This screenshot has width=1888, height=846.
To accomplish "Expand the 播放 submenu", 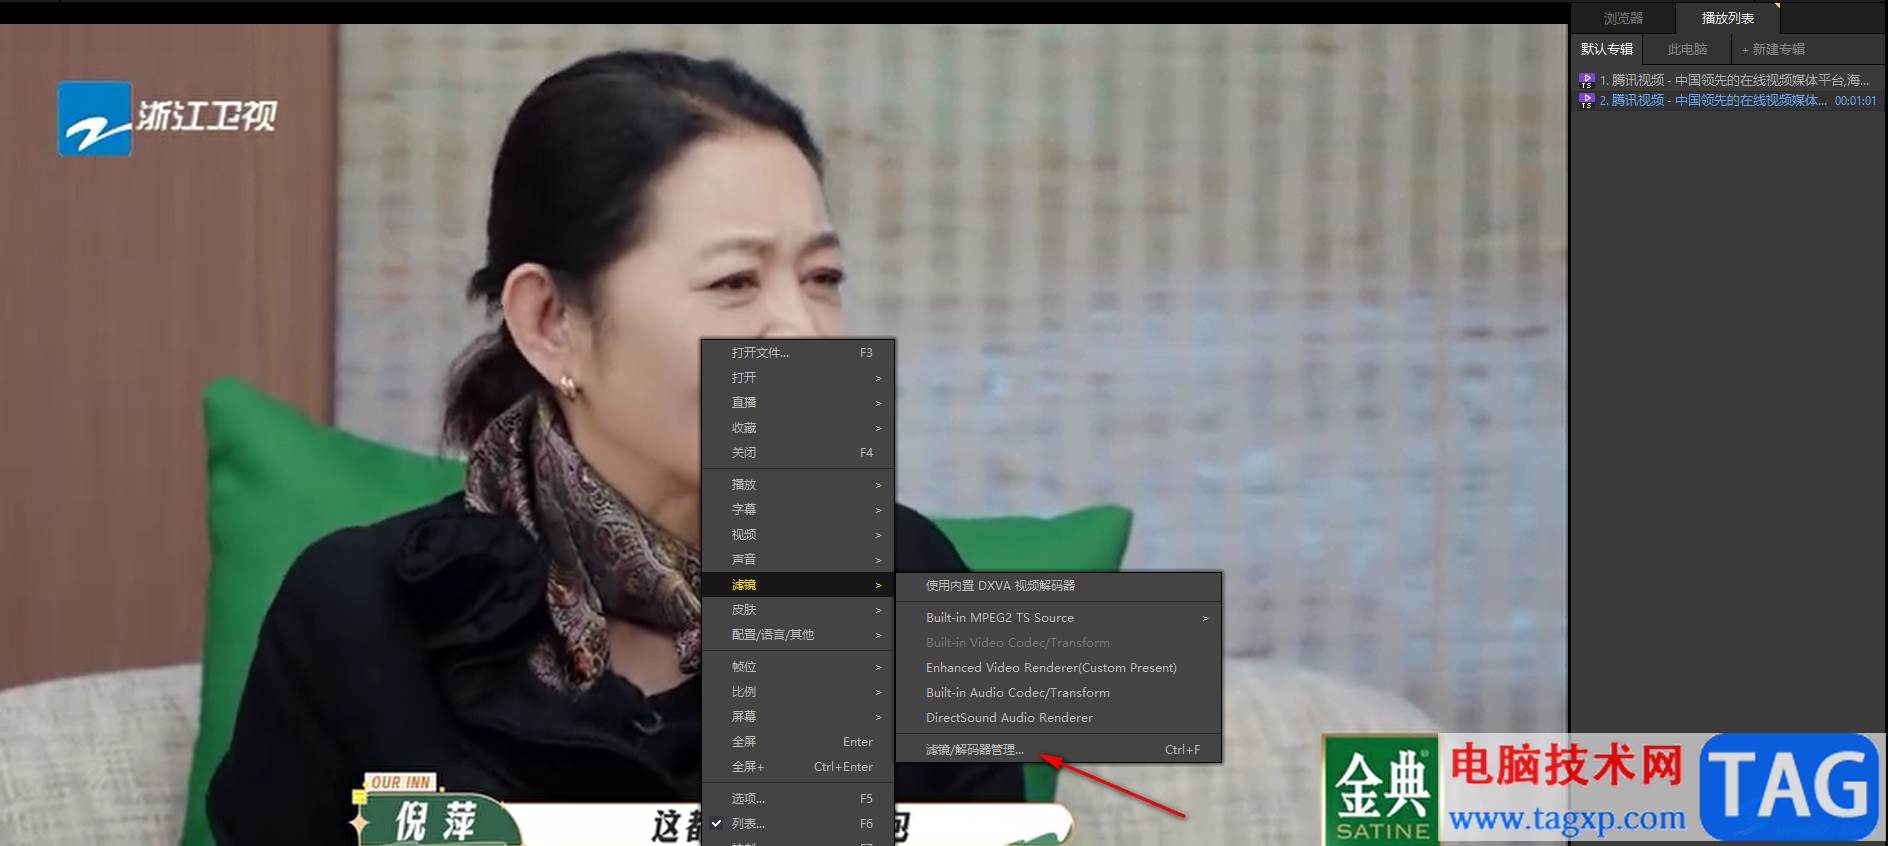I will pyautogui.click(x=797, y=485).
